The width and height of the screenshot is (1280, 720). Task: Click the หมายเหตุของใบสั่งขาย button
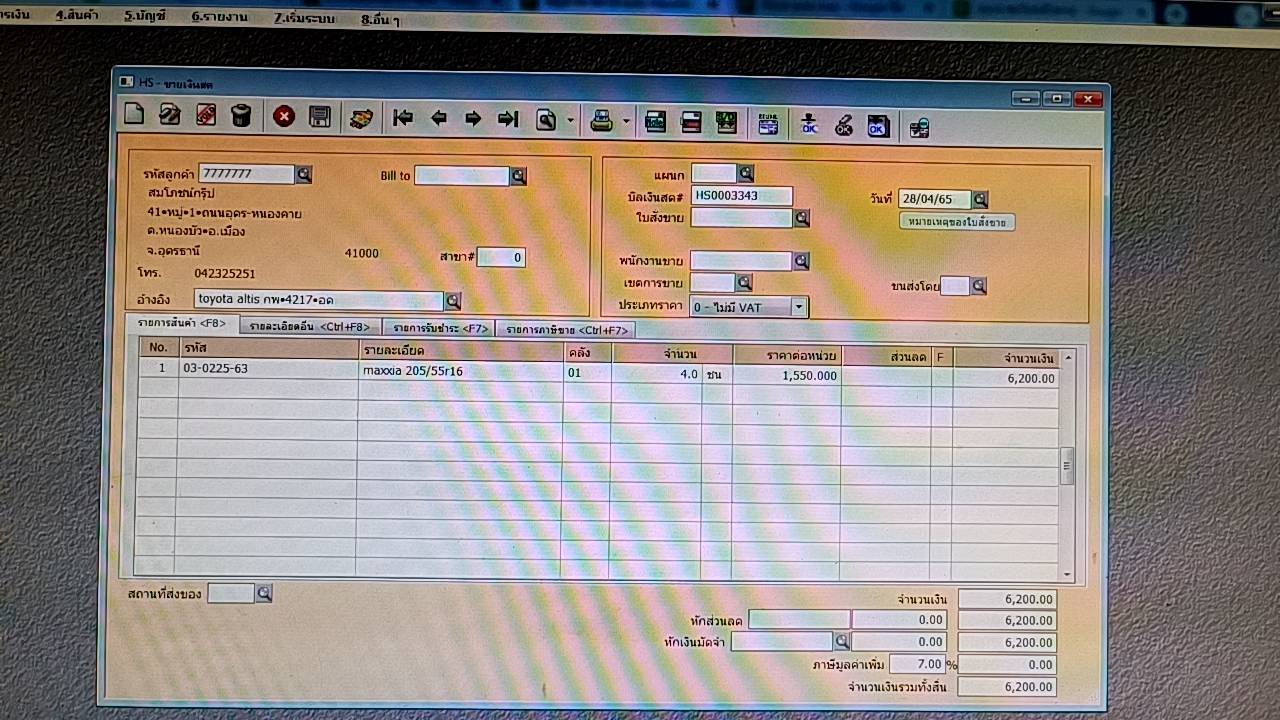pos(957,221)
